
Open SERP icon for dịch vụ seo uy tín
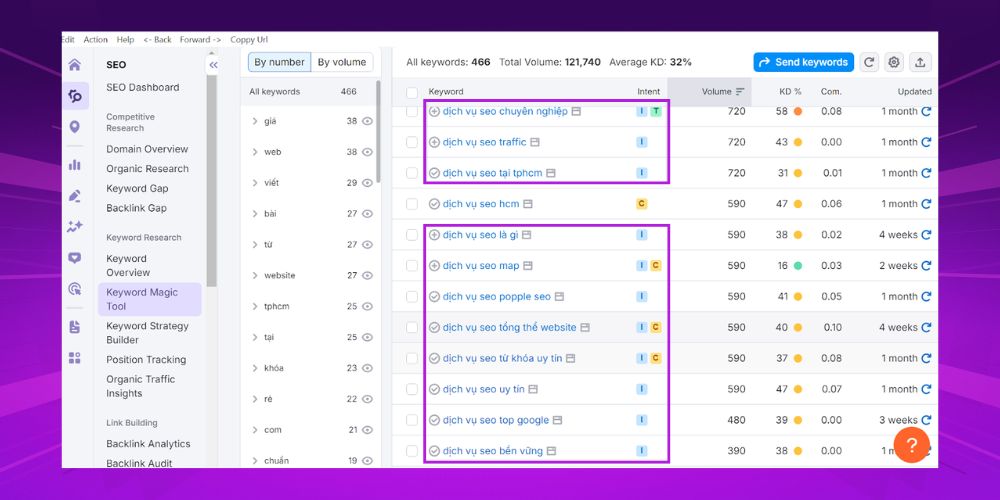[533, 389]
